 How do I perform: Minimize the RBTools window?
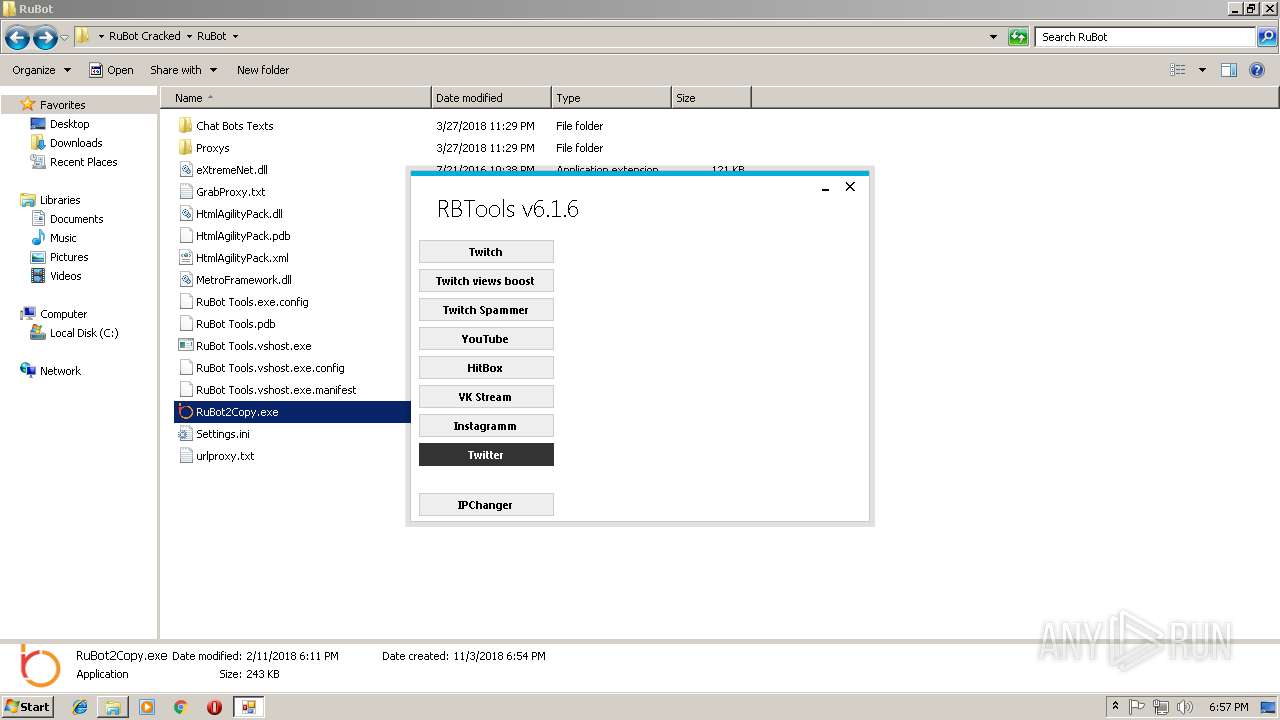825,187
